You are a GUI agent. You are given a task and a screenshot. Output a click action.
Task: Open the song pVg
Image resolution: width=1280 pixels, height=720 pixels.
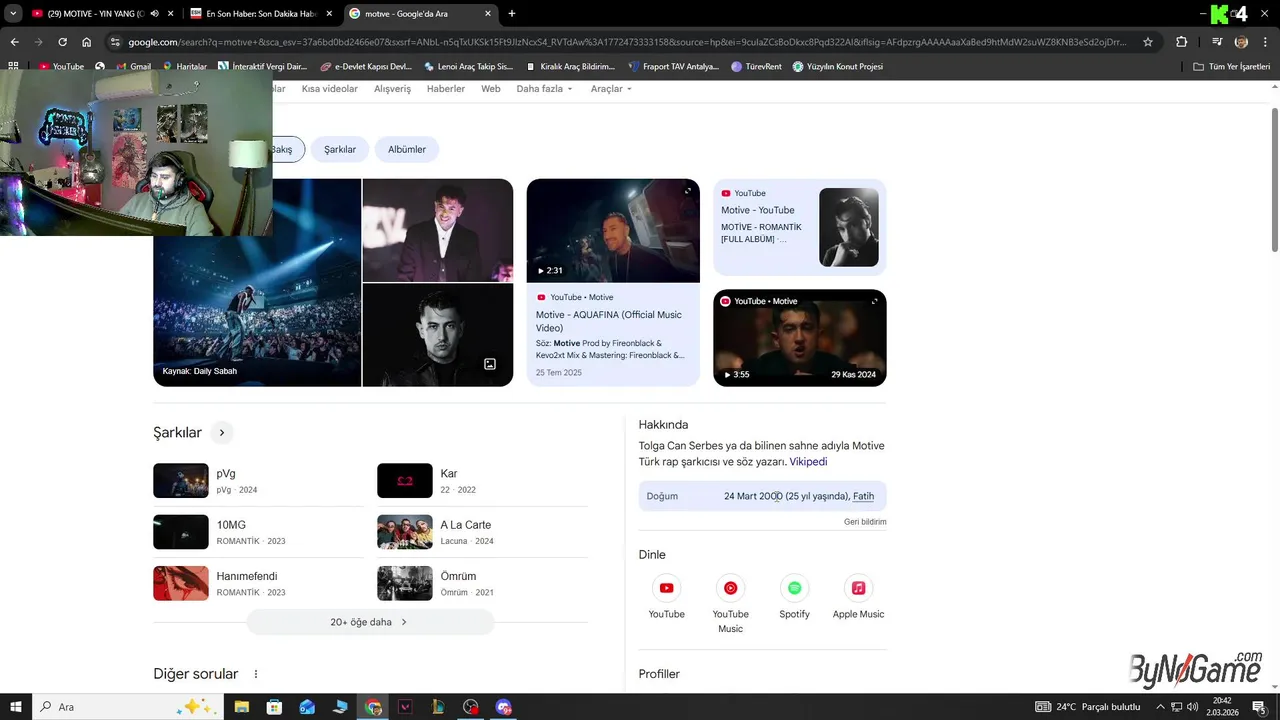(258, 481)
